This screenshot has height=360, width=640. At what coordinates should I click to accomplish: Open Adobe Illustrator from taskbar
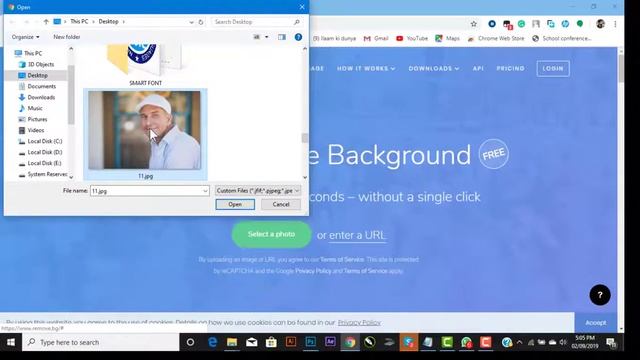click(x=291, y=342)
